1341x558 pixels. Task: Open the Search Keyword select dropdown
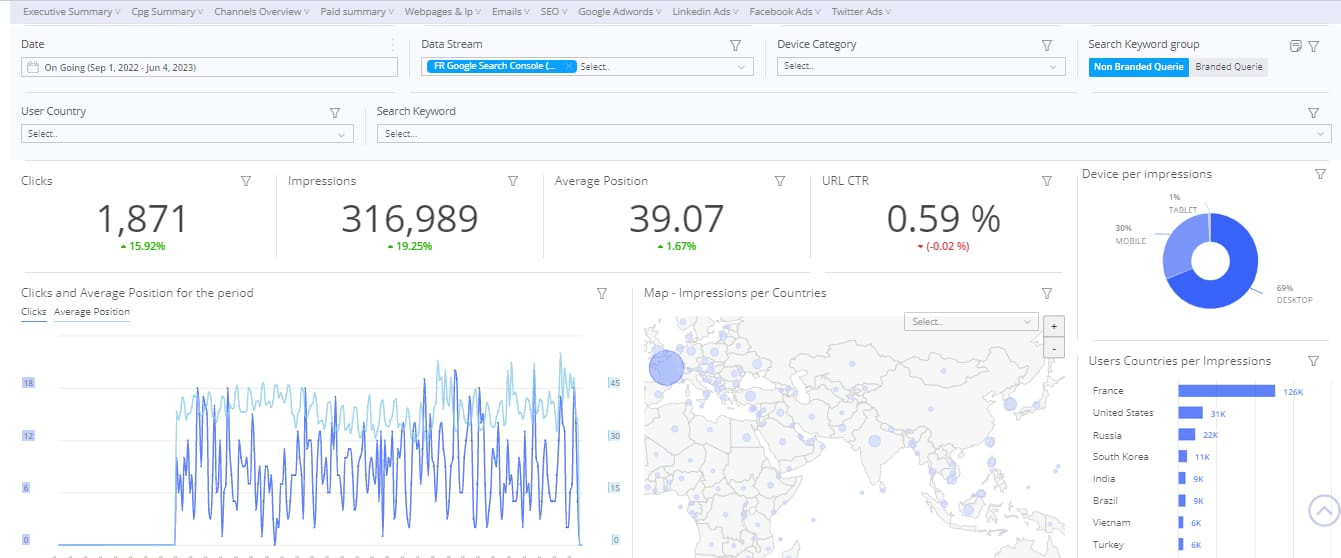click(x=855, y=134)
